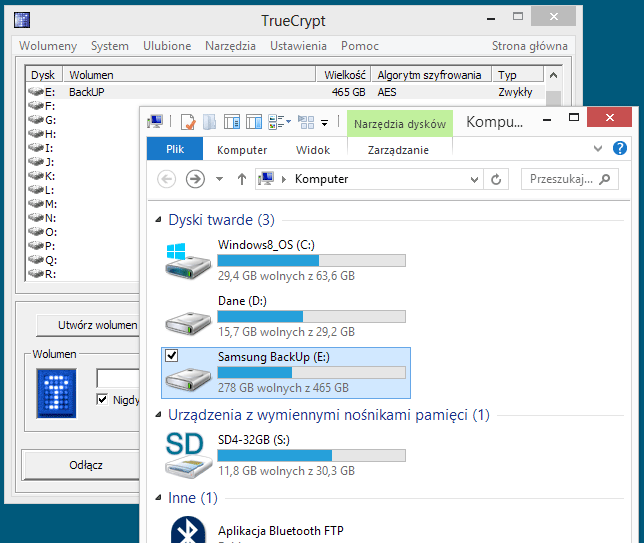The height and width of the screenshot is (543, 644).
Task: Uncheck the Samsung BackUp (E:) item checkbox
Action: tap(171, 355)
